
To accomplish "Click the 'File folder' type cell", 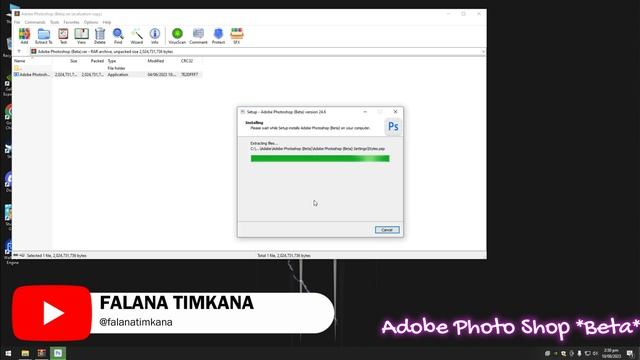I will [116, 68].
